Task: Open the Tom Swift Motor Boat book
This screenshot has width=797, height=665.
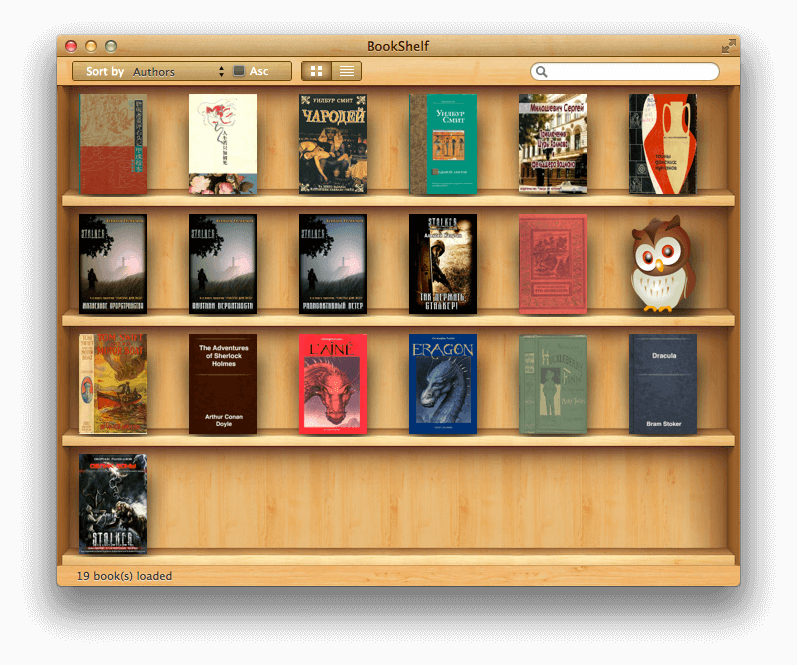Action: click(x=113, y=384)
